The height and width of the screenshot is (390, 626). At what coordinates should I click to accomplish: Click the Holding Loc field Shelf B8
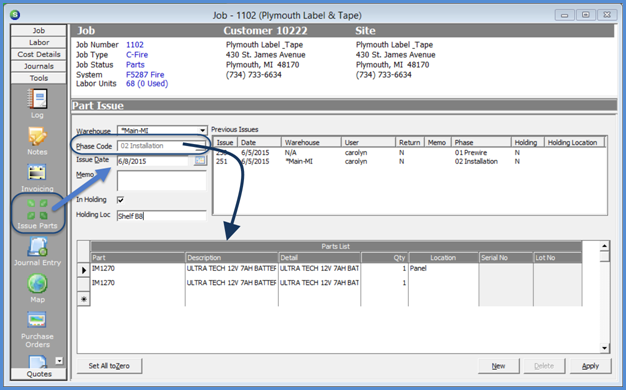point(162,216)
